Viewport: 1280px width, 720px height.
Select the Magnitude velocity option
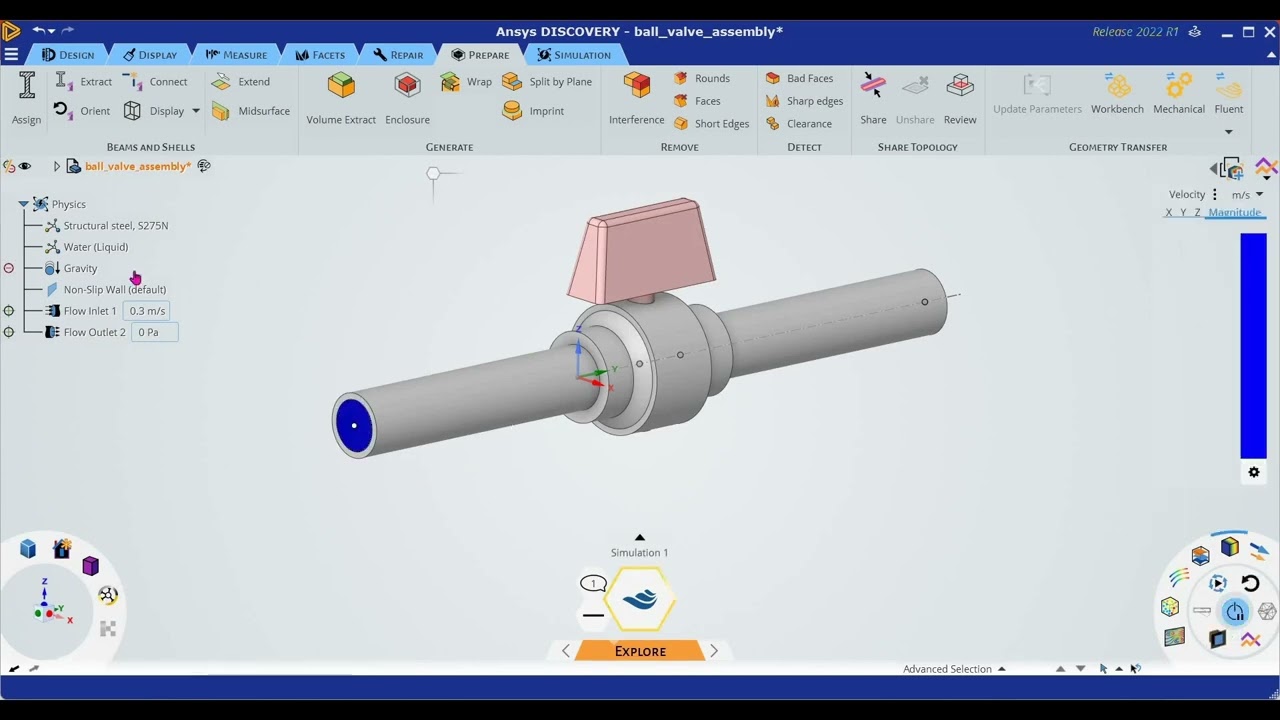1234,213
